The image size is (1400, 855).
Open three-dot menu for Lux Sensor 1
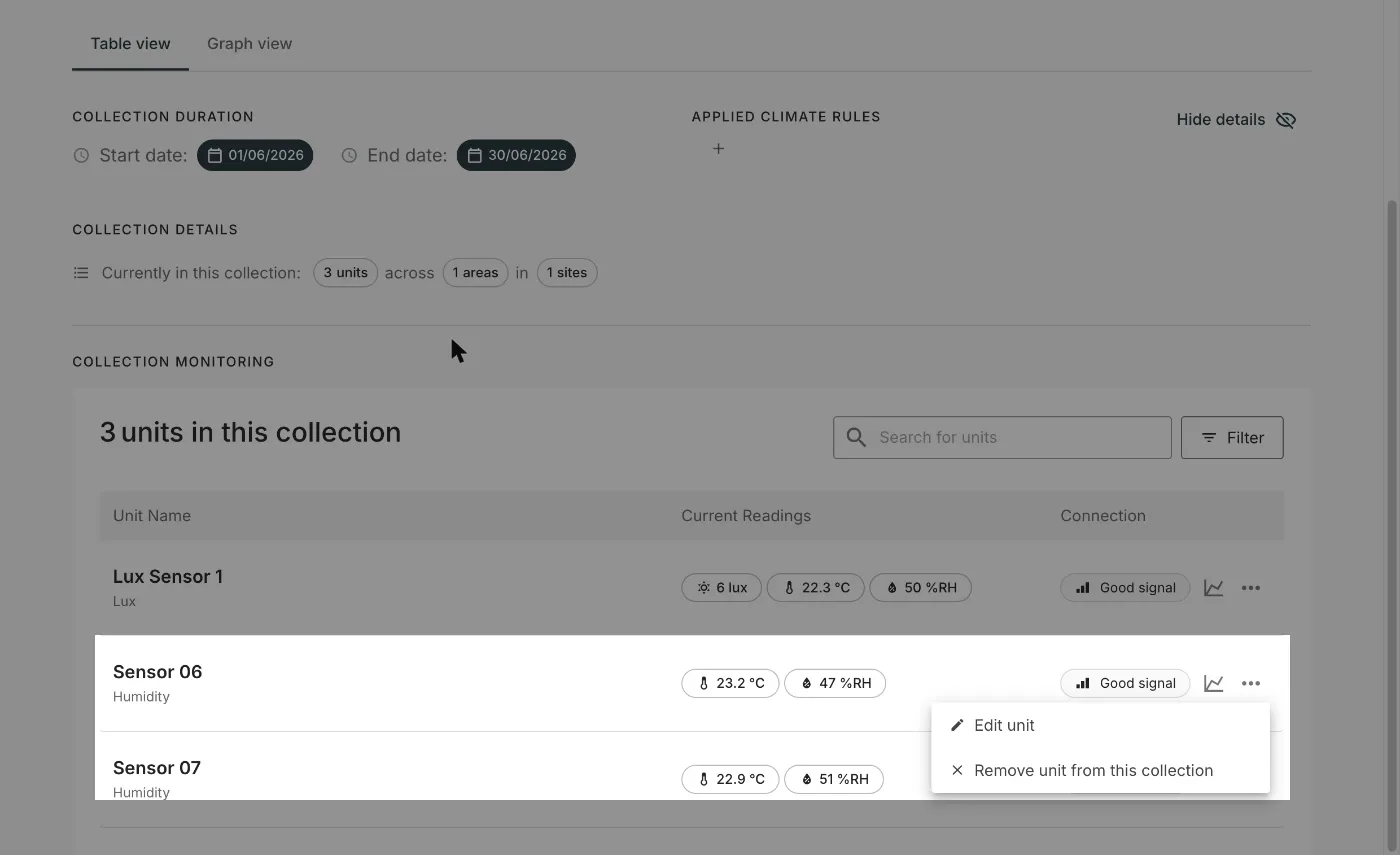[1251, 588]
